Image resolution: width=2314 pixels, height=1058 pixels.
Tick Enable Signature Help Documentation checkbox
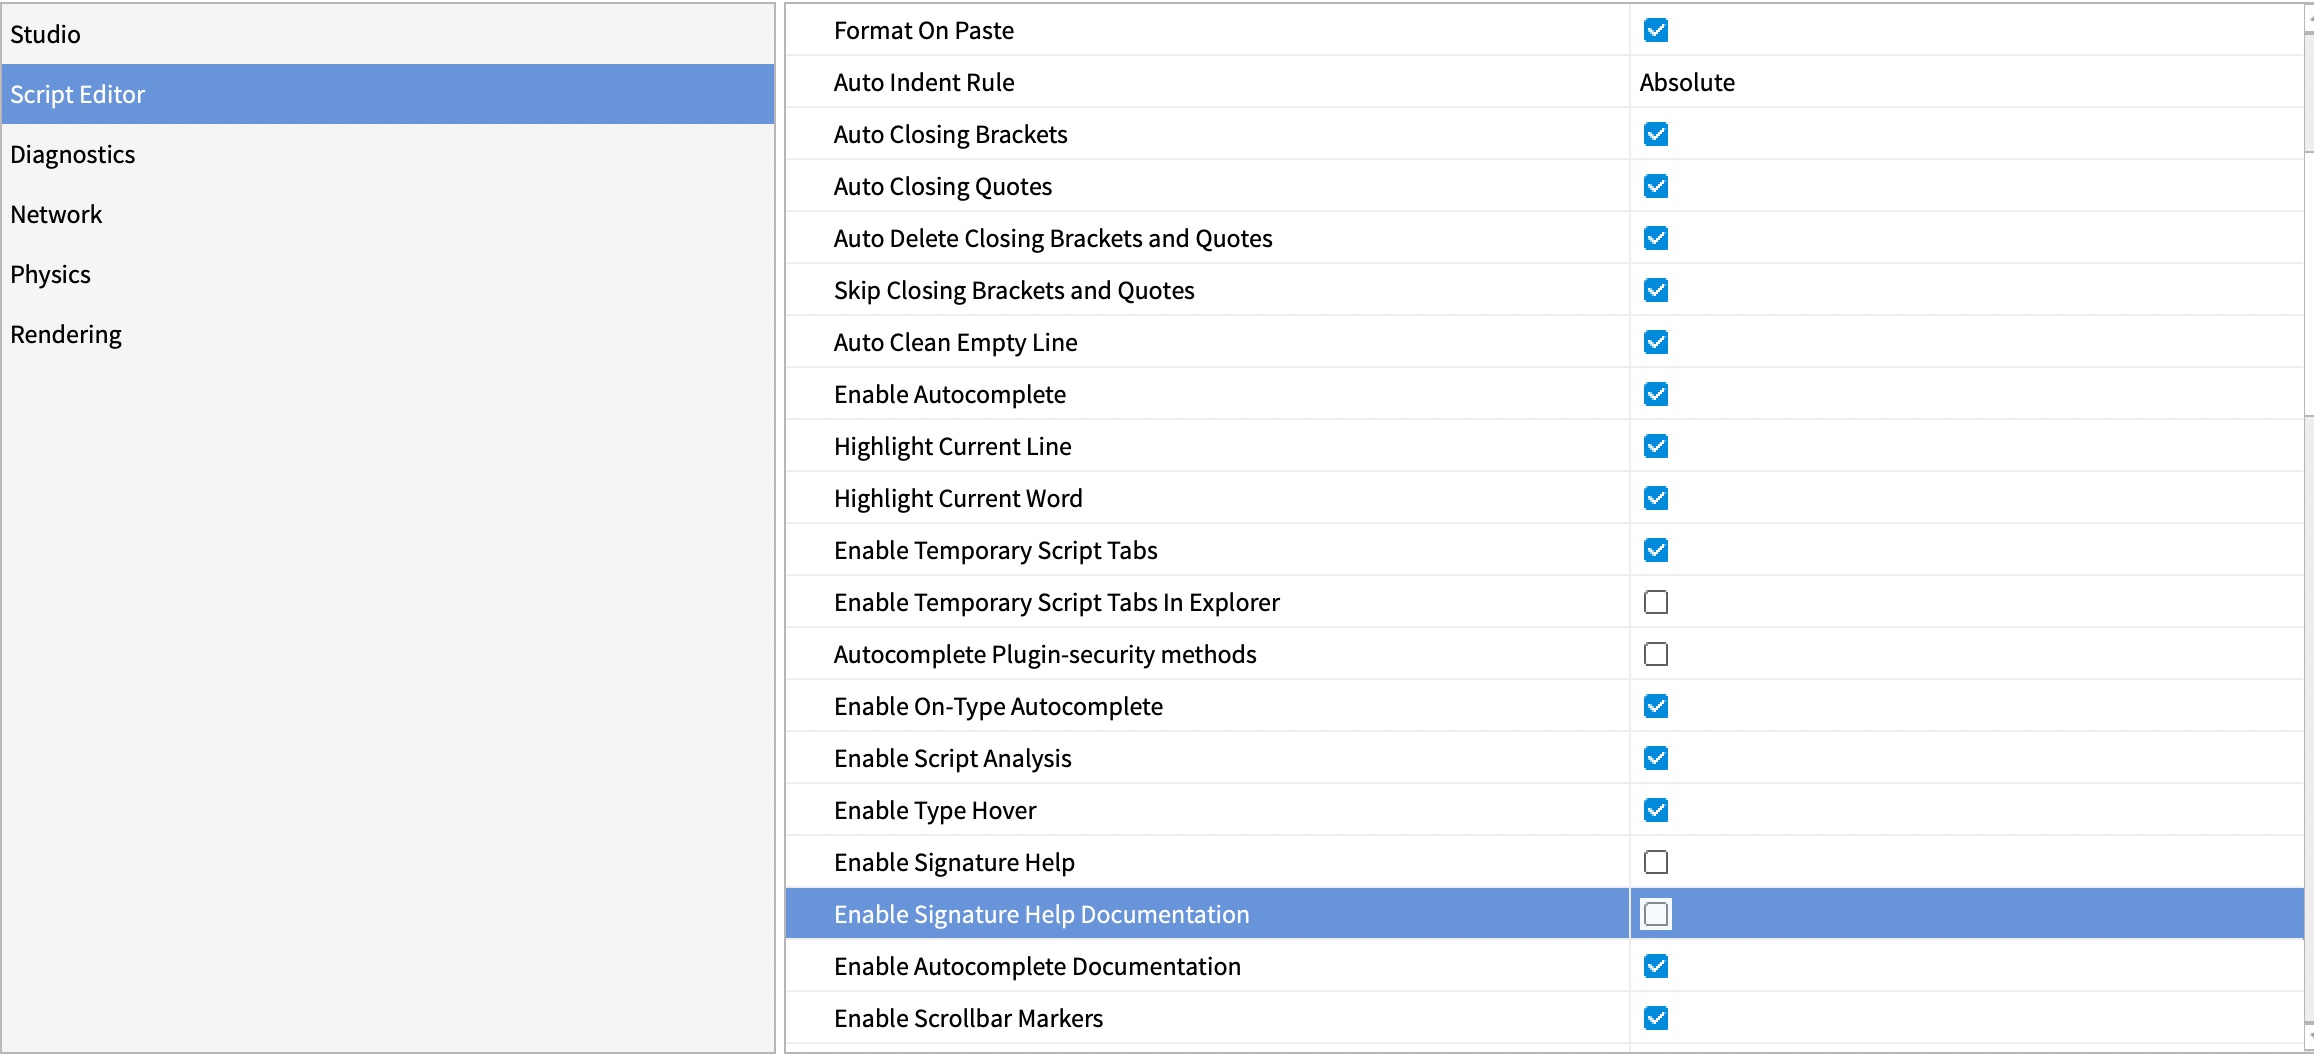(x=1656, y=914)
